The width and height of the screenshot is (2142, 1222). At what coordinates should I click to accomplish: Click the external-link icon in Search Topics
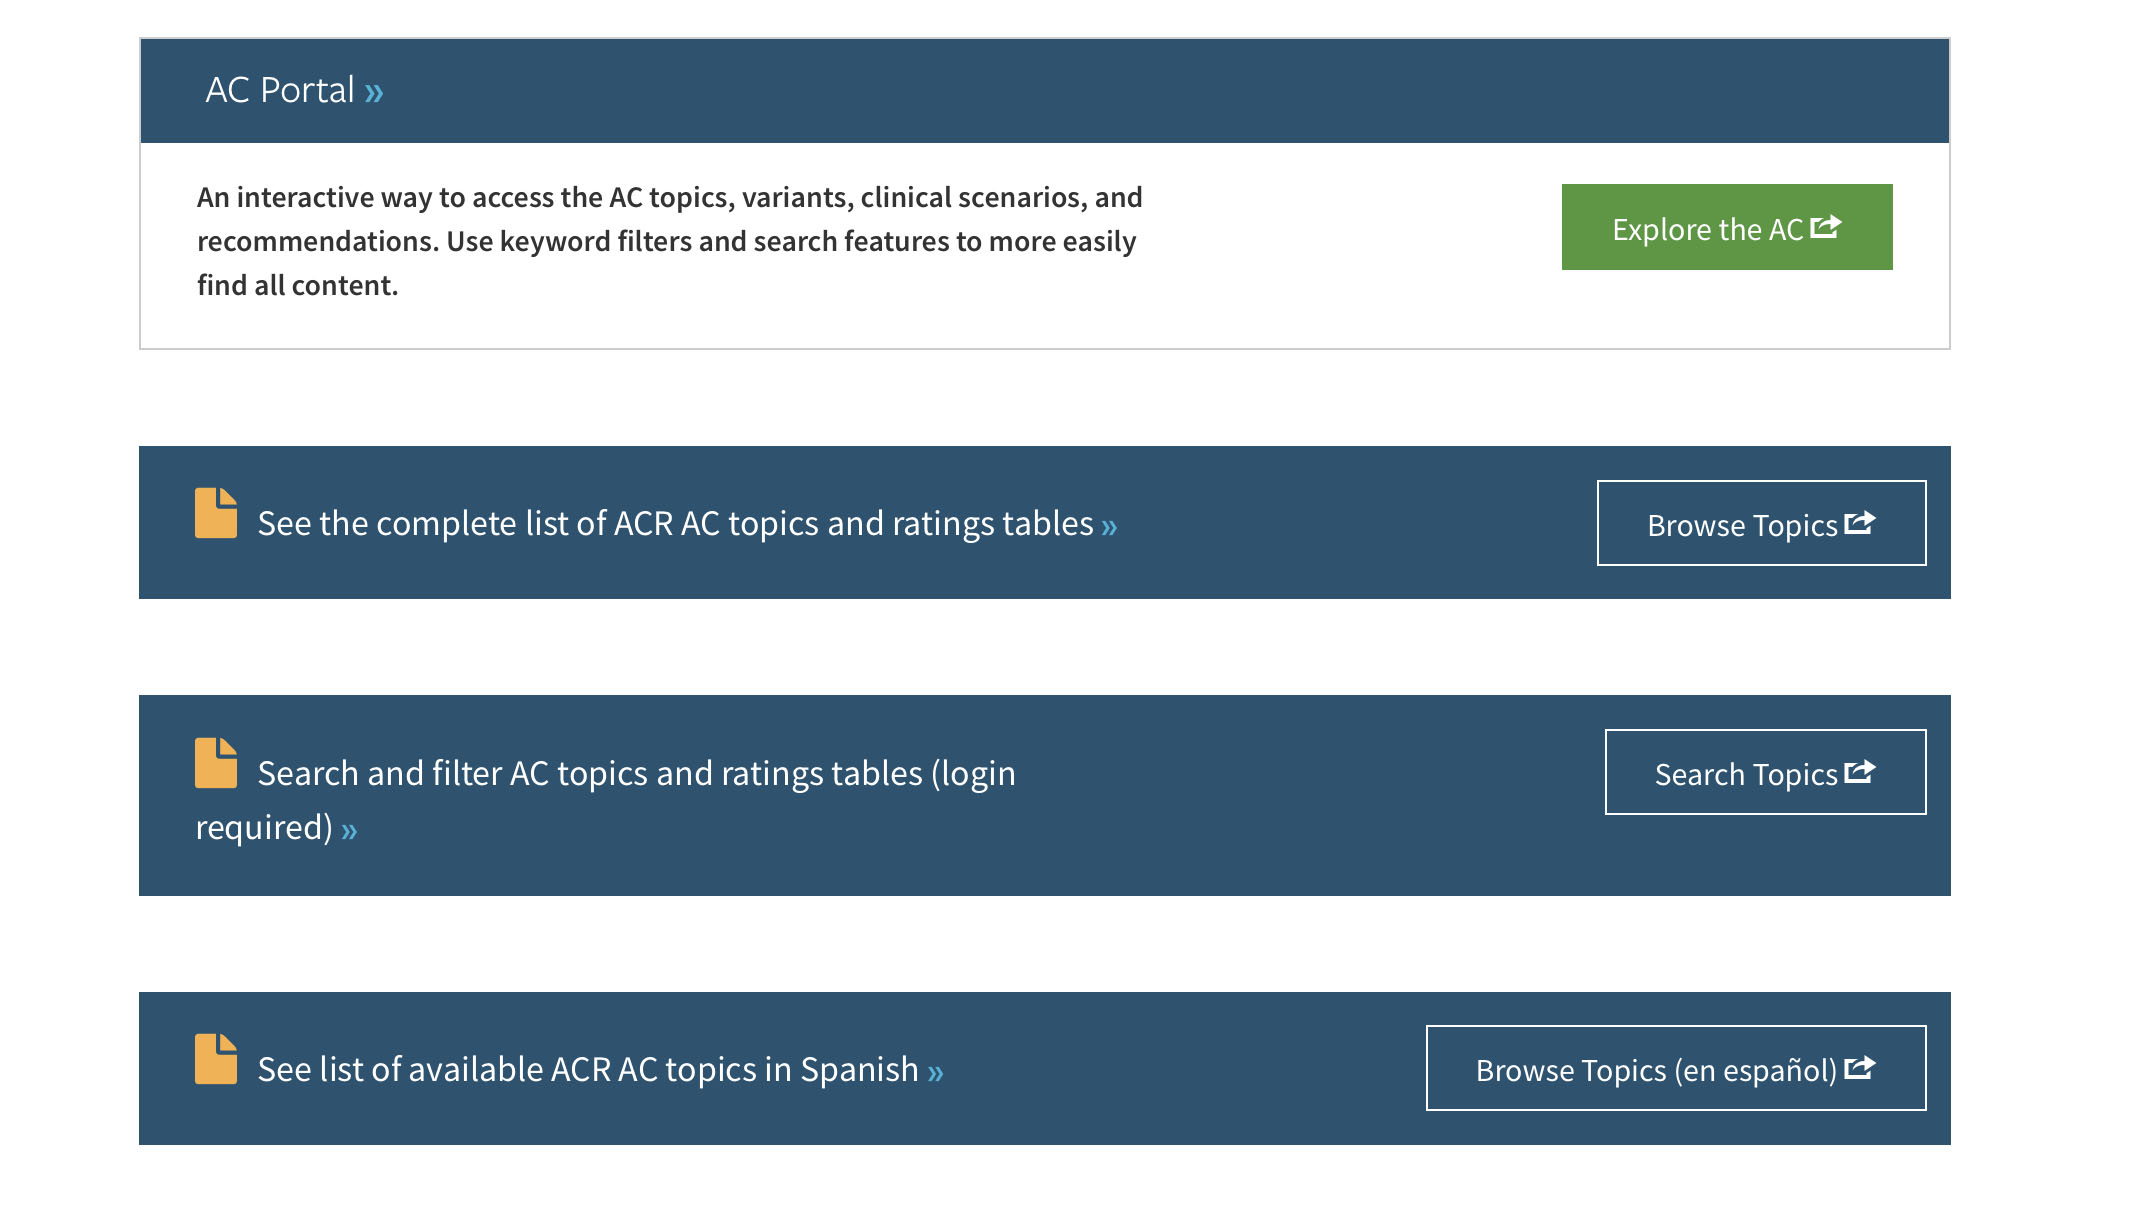tap(1859, 772)
